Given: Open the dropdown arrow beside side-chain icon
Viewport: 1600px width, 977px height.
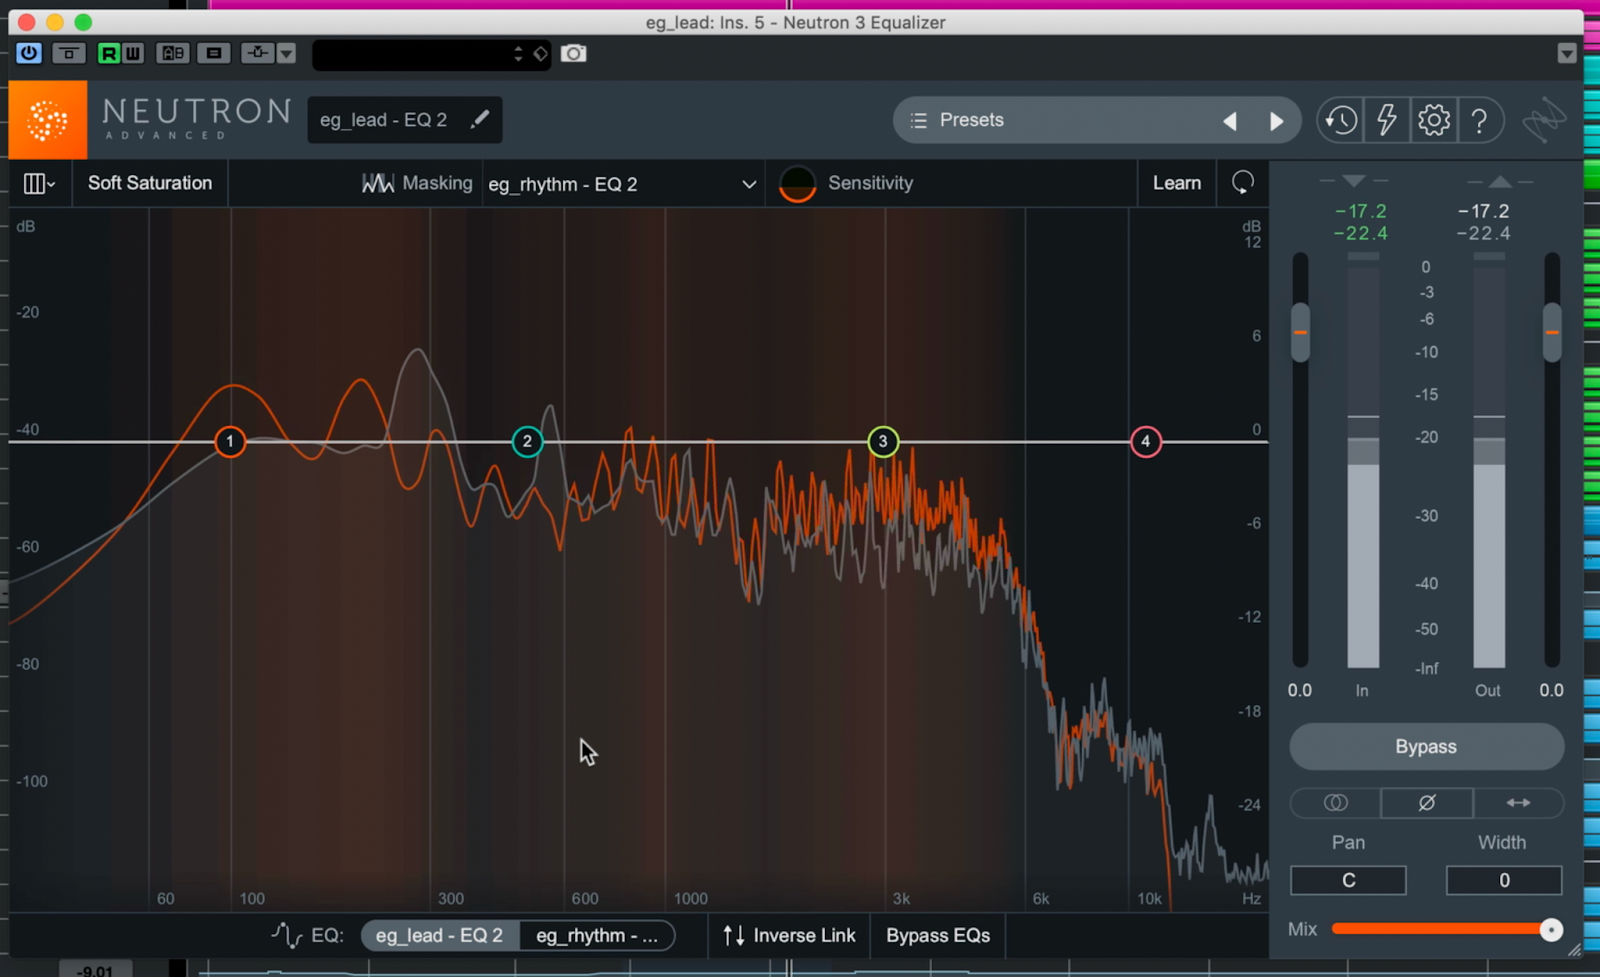Looking at the screenshot, I should (x=286, y=53).
